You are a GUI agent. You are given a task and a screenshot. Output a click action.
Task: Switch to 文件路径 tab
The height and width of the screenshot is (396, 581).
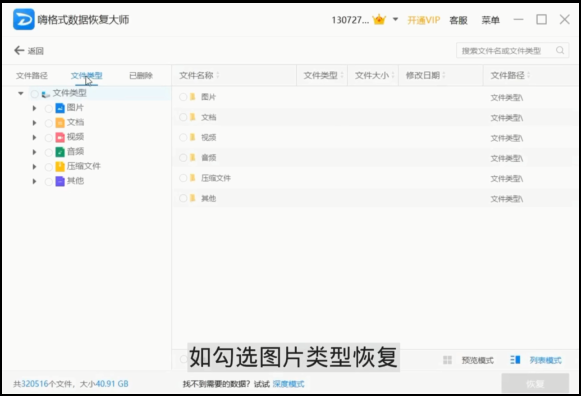tap(32, 76)
